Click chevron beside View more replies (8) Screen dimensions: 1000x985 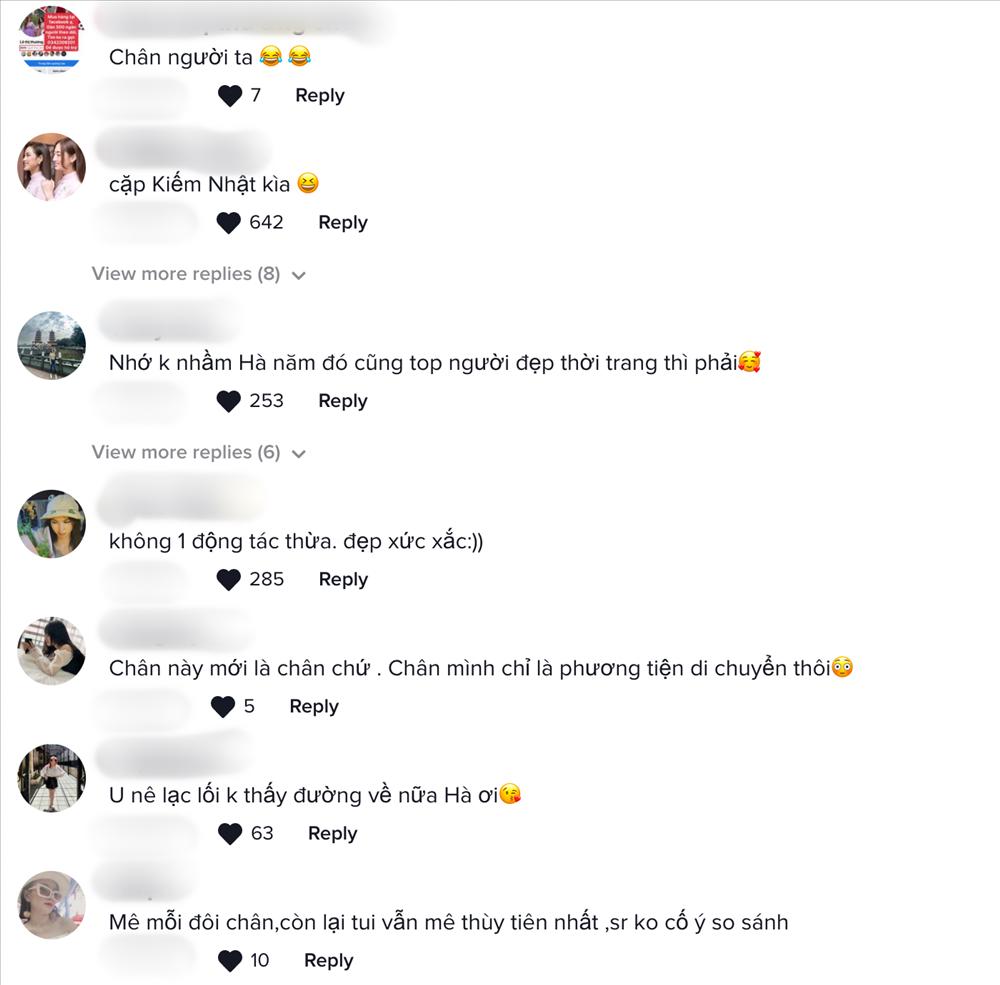(298, 276)
